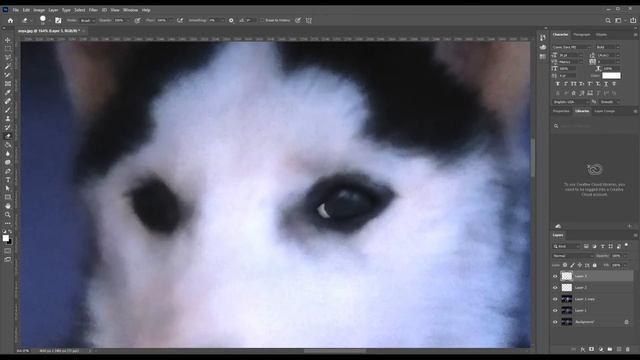Click the Layer 1 copy row
640x360 pixels.
click(592, 299)
